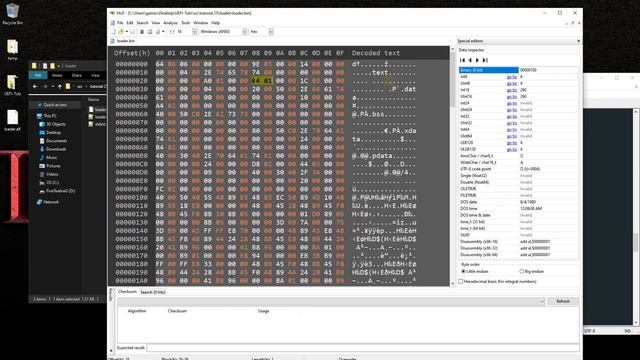The image size is (640, 360).
Task: Click the Expected result input field
Action: pyautogui.click(x=363, y=348)
